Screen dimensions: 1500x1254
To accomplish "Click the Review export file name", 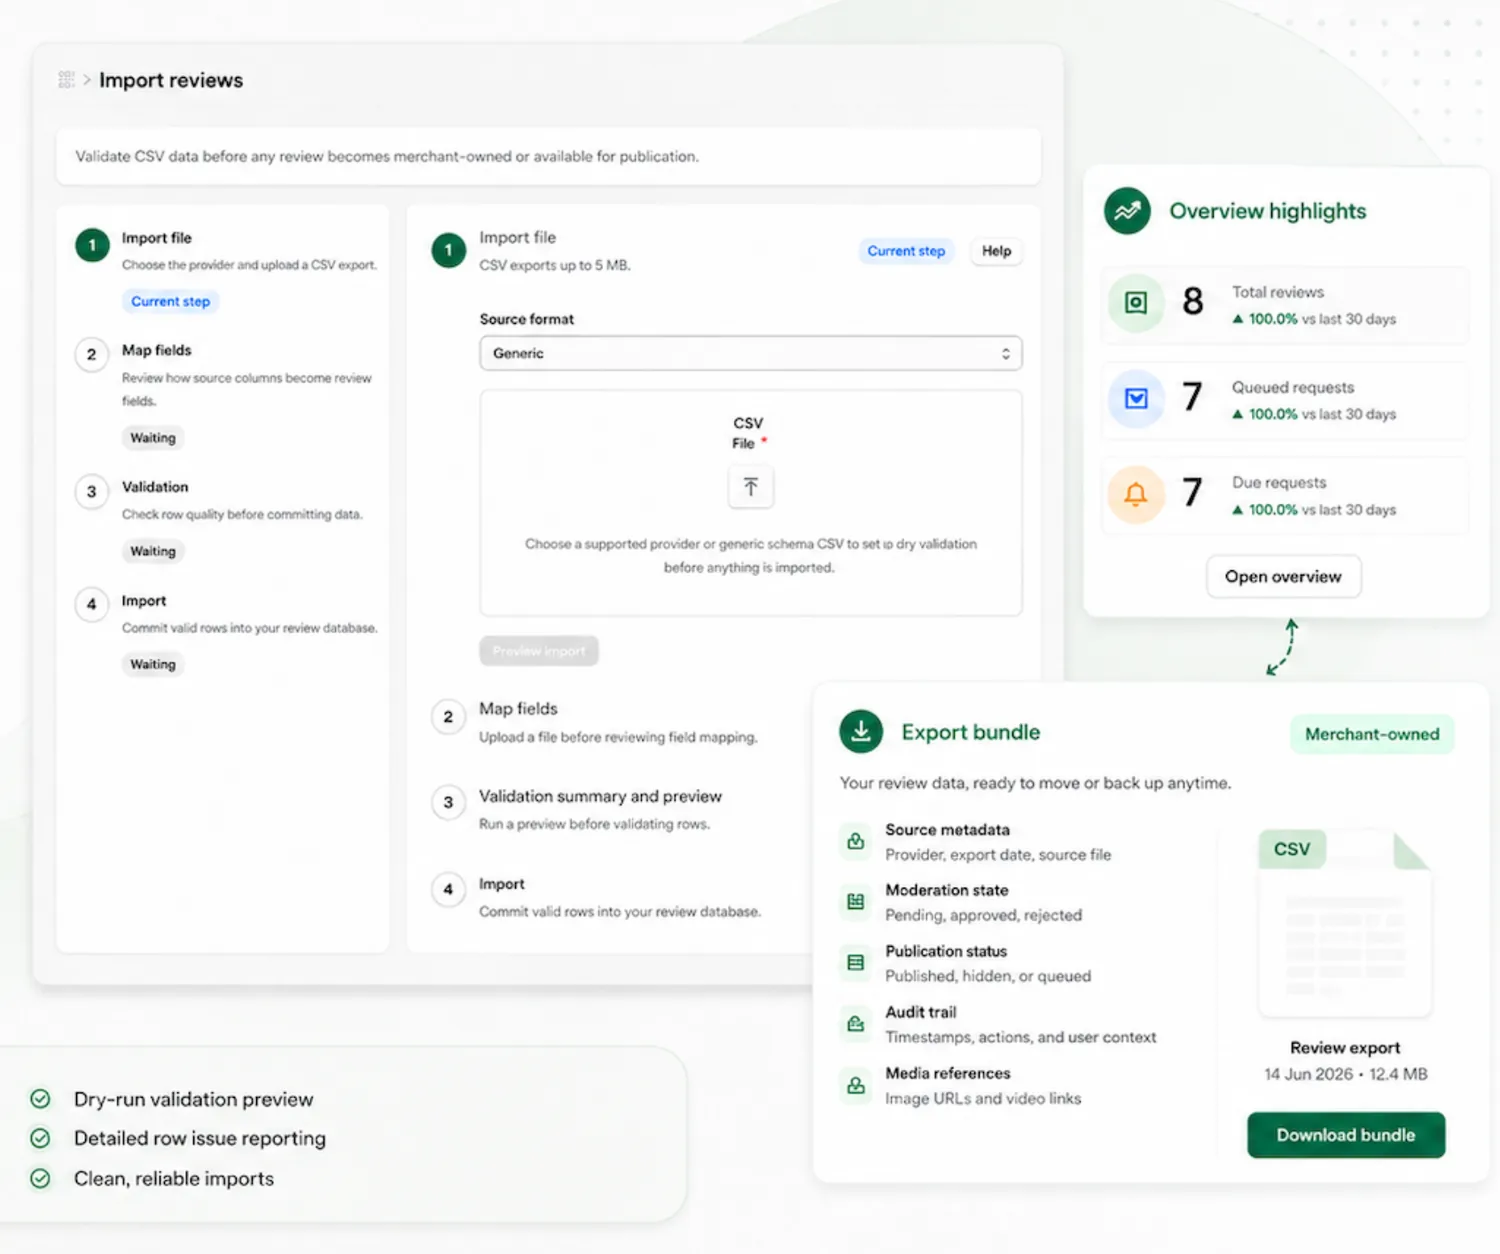I will tap(1345, 1048).
